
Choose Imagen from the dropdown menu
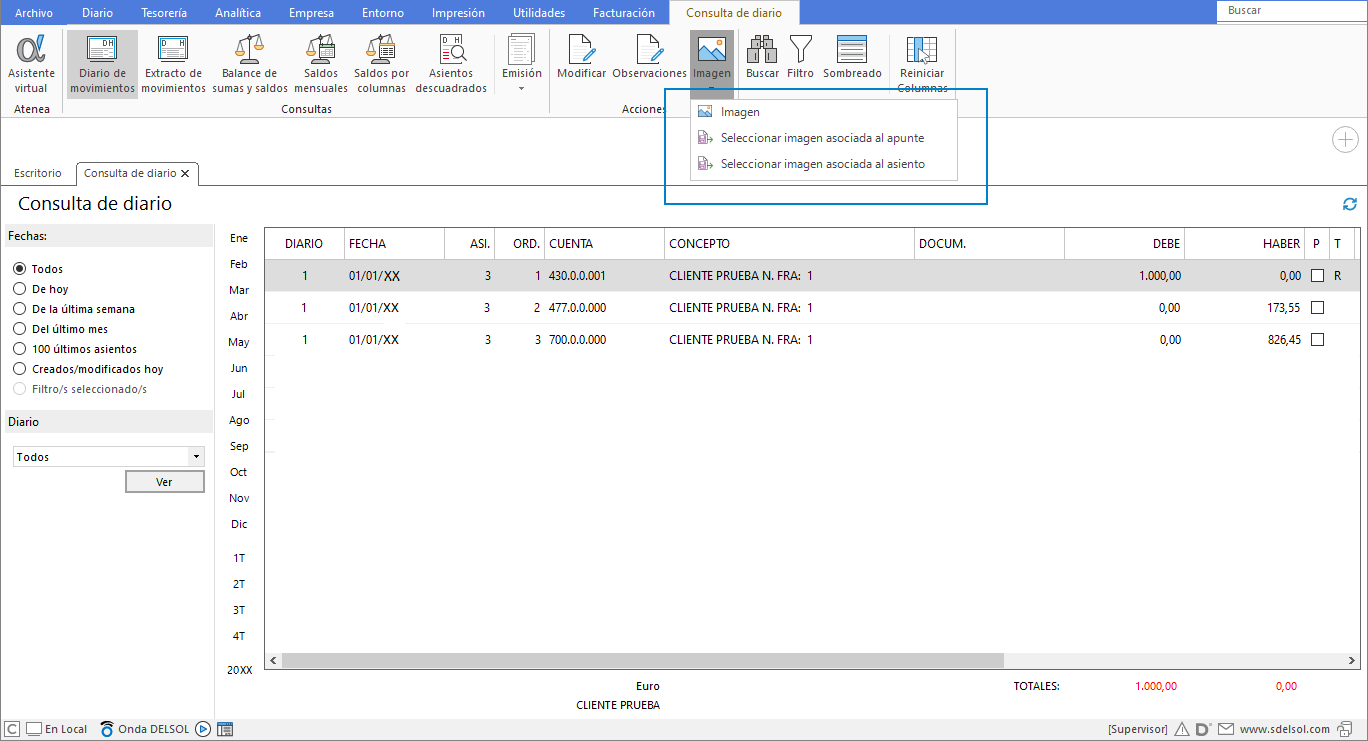tap(823, 112)
